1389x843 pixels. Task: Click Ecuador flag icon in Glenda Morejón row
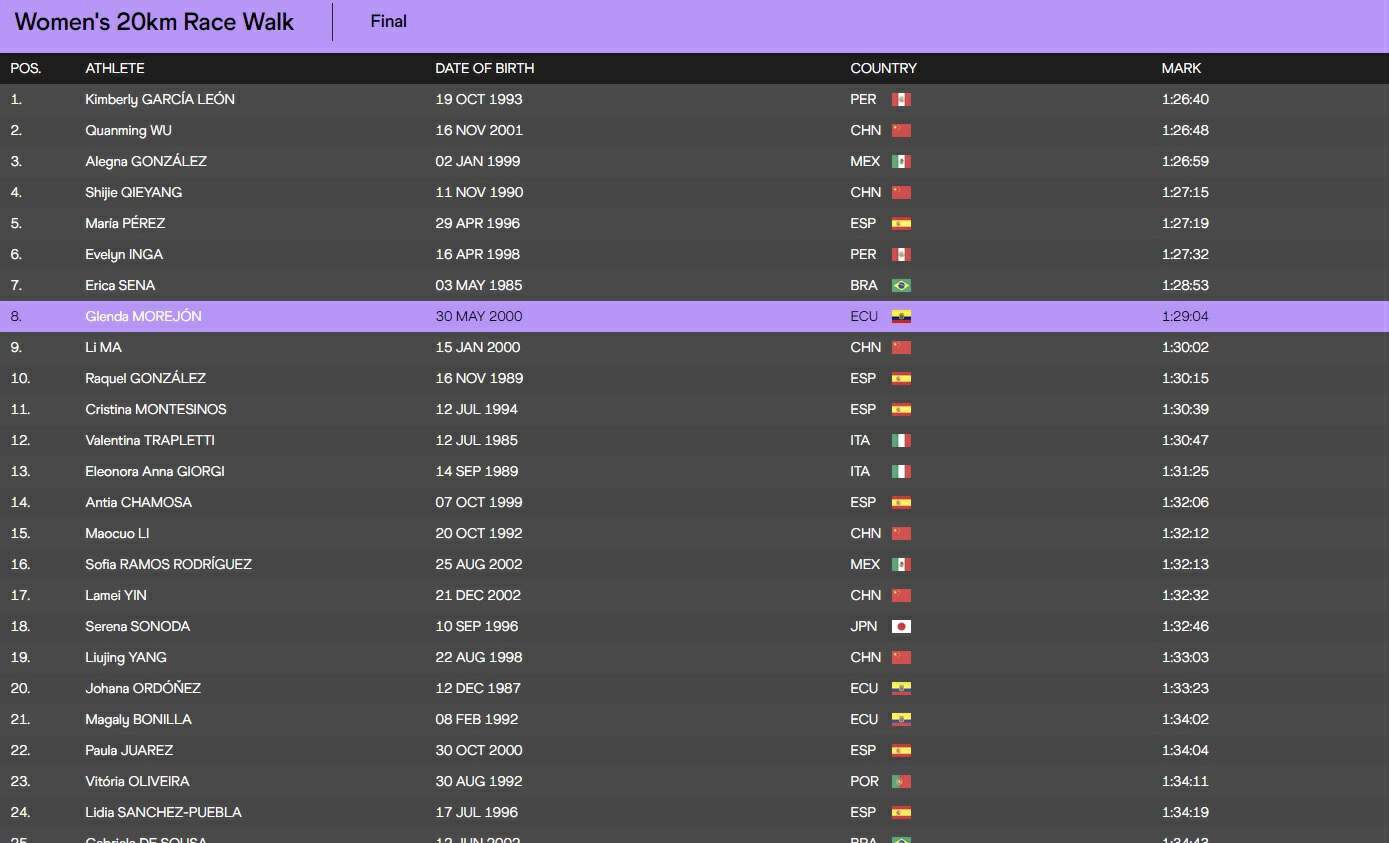coord(901,317)
